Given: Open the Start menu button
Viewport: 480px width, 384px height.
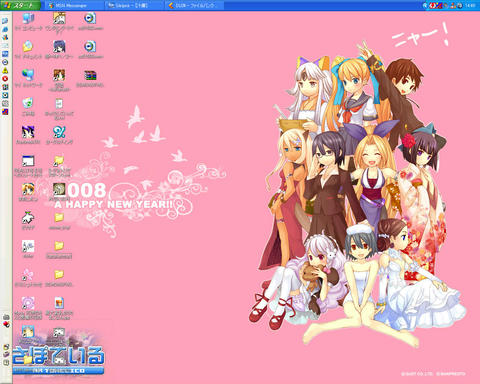Looking at the screenshot, I should coord(20,5).
